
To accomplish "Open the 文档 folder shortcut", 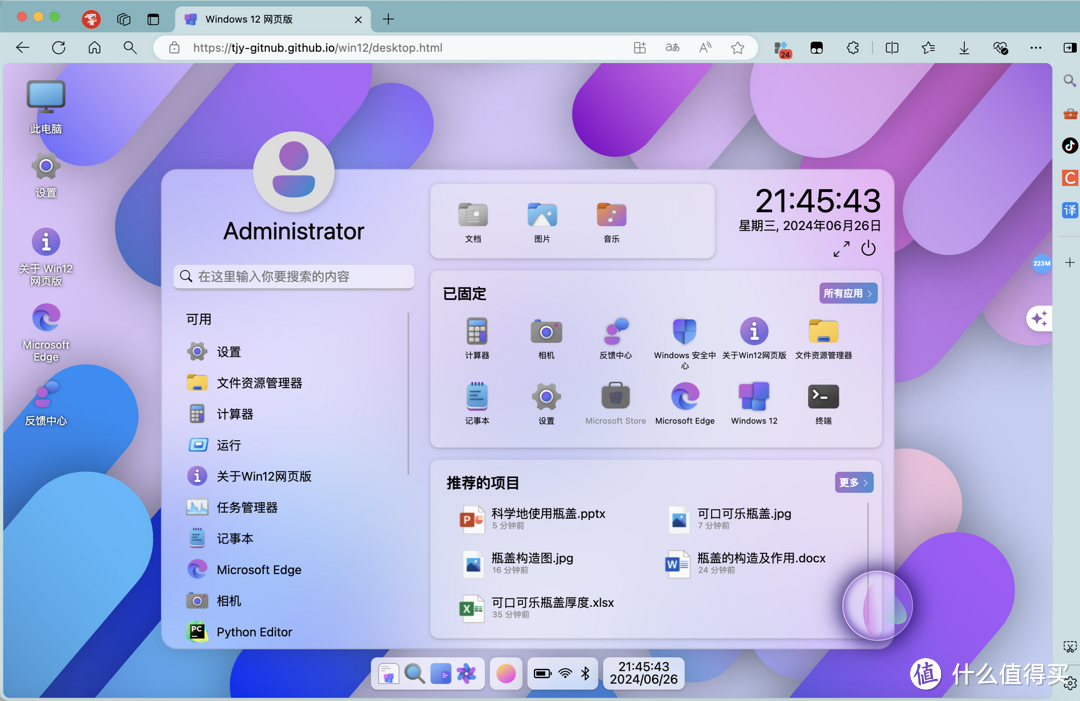I will click(x=473, y=222).
